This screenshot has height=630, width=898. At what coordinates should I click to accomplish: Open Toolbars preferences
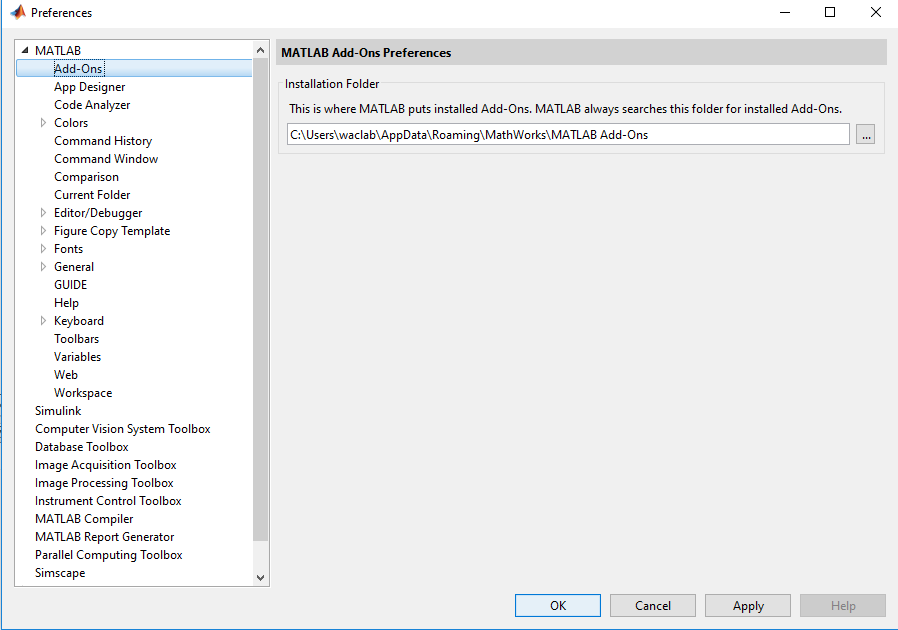[77, 339]
